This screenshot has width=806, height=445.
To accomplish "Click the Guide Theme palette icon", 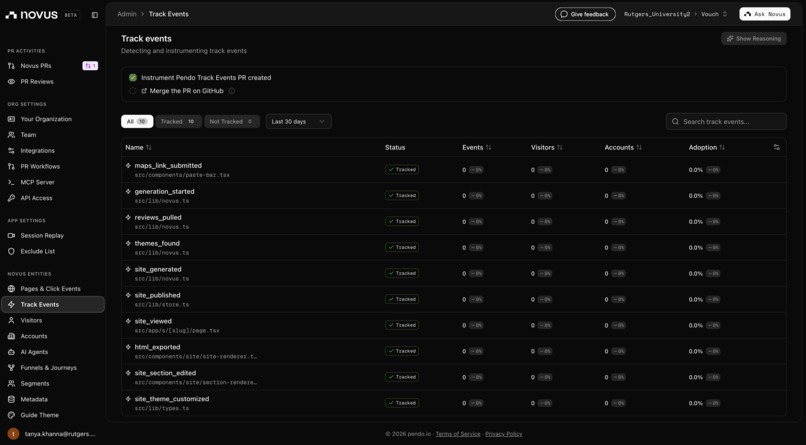I will [x=11, y=415].
